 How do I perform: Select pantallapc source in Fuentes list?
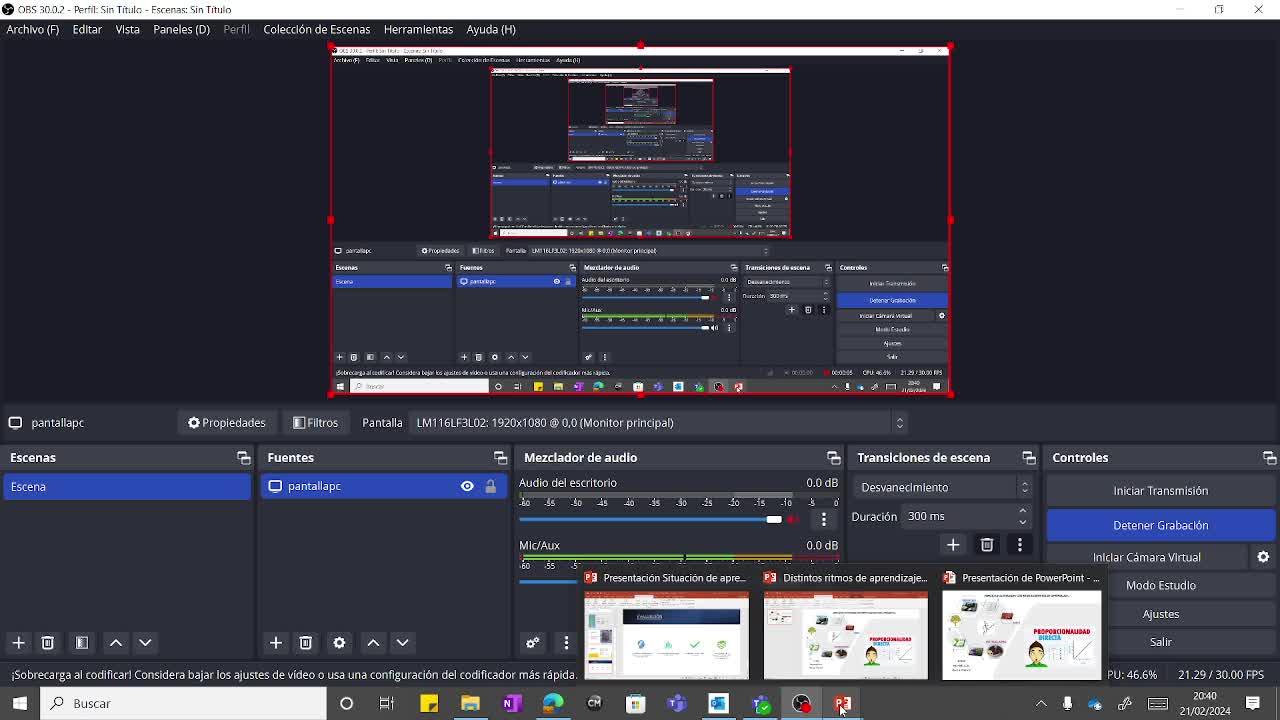[384, 486]
